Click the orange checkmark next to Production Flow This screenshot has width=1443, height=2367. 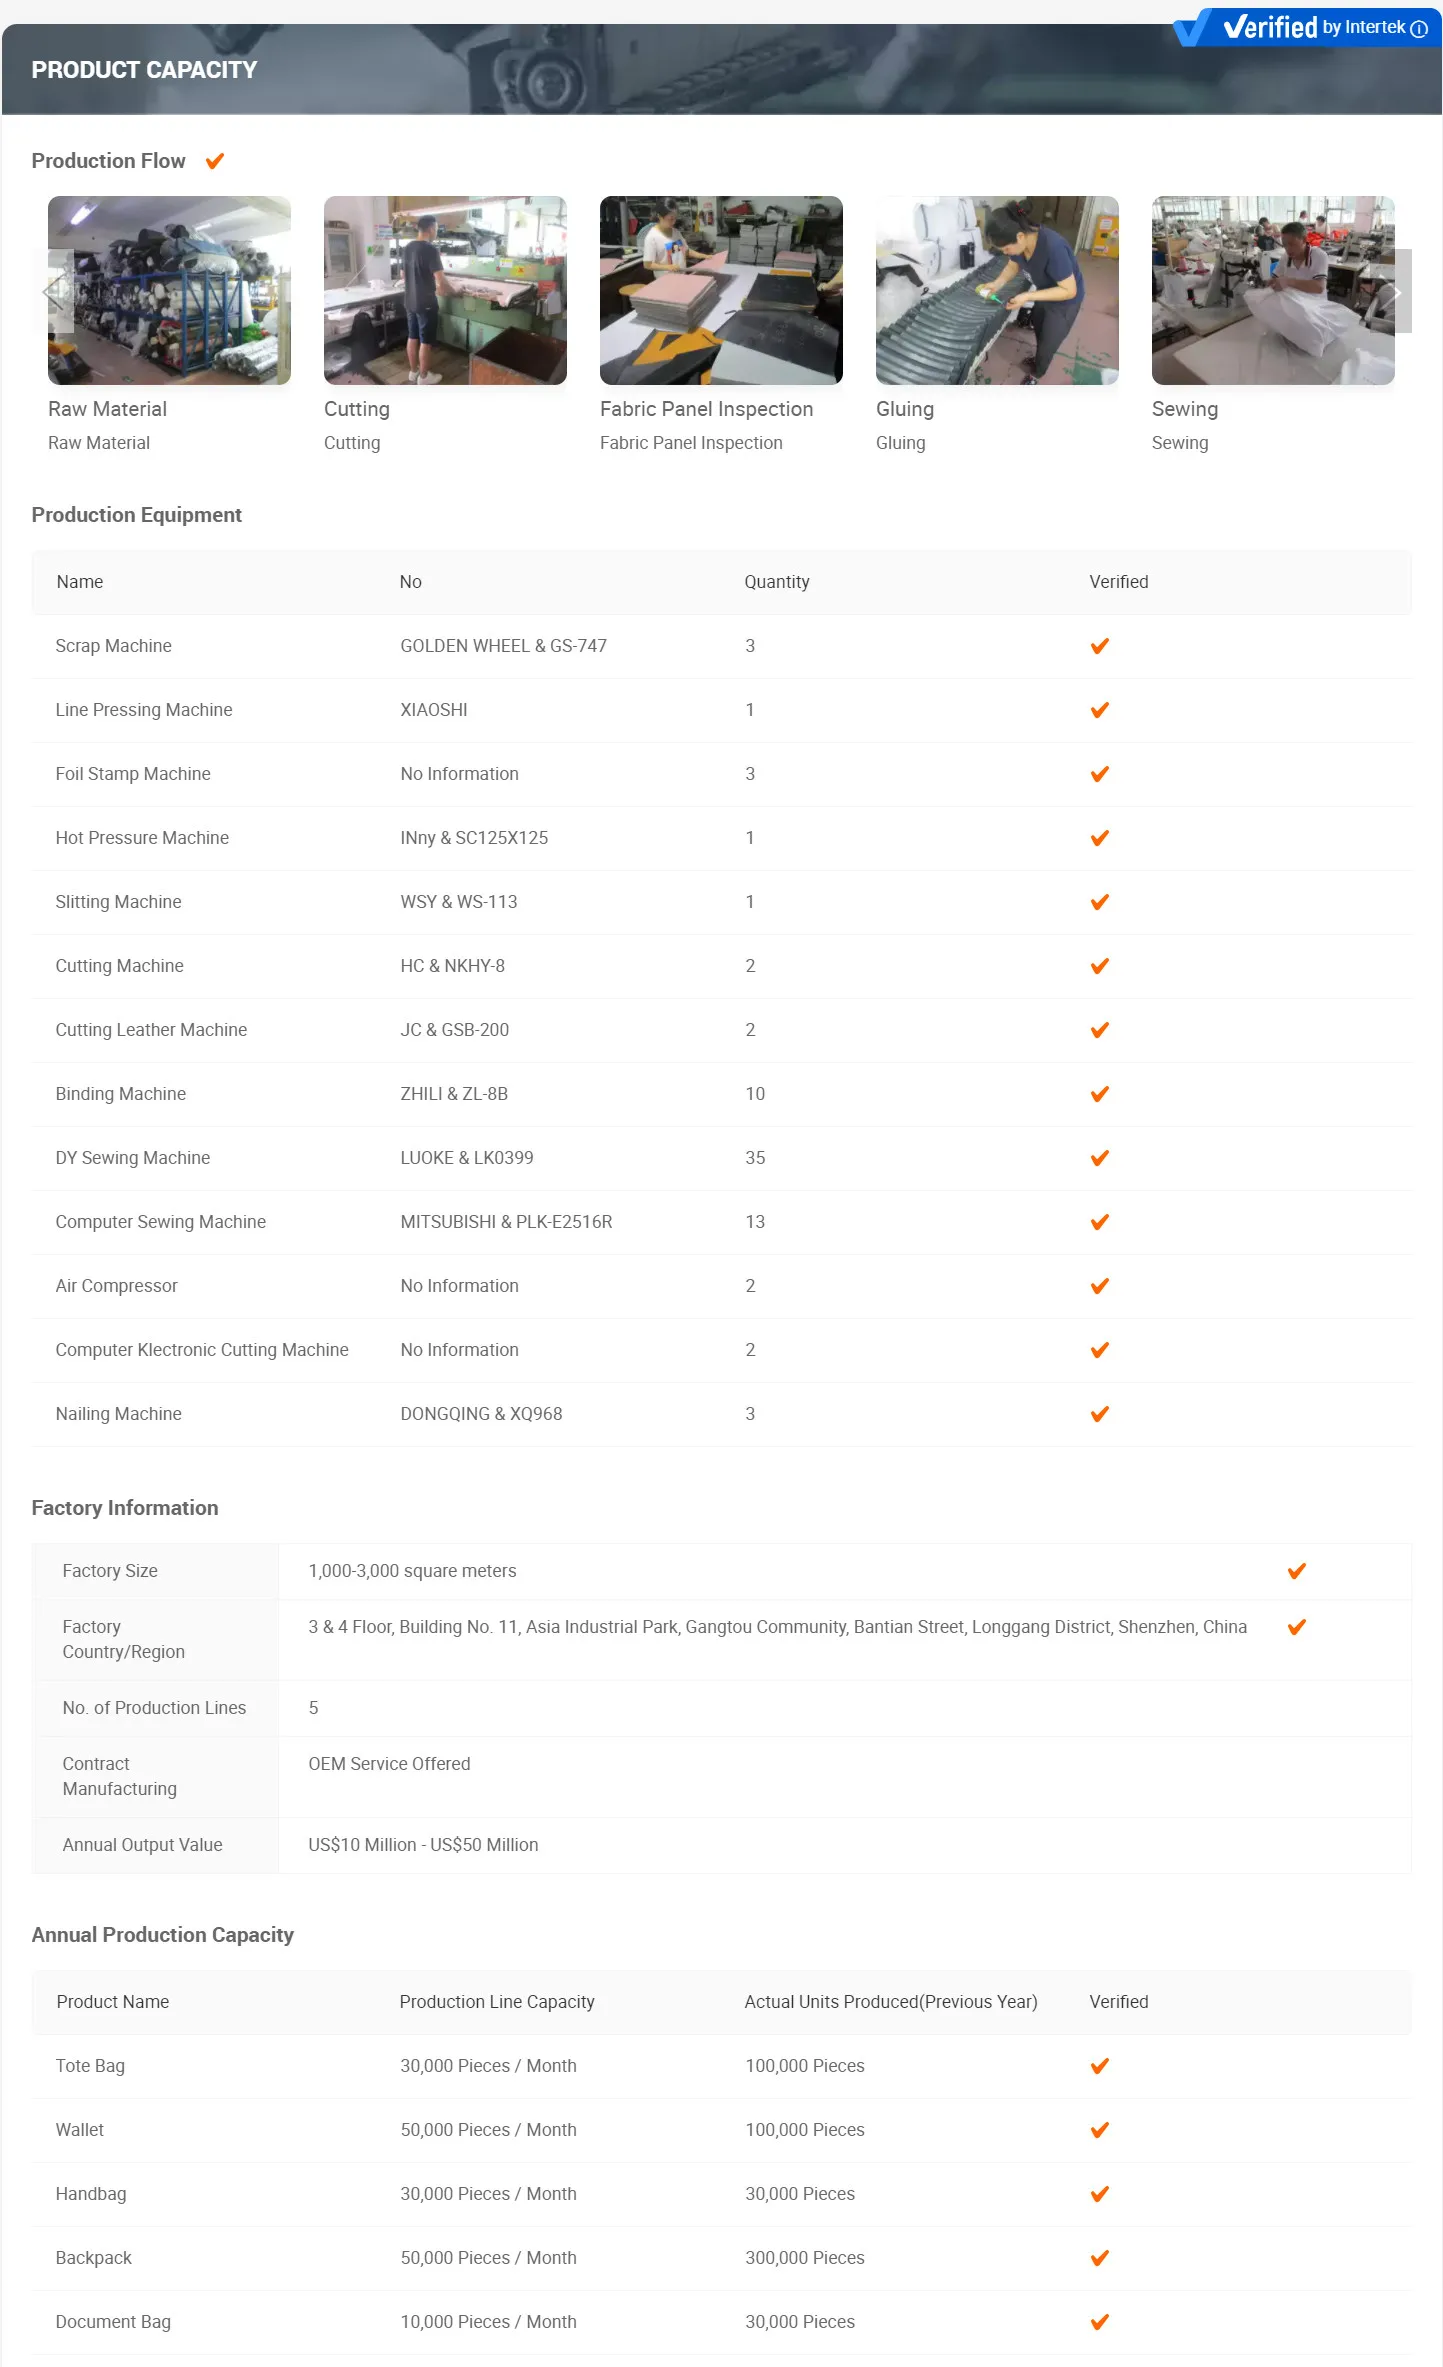coord(214,161)
